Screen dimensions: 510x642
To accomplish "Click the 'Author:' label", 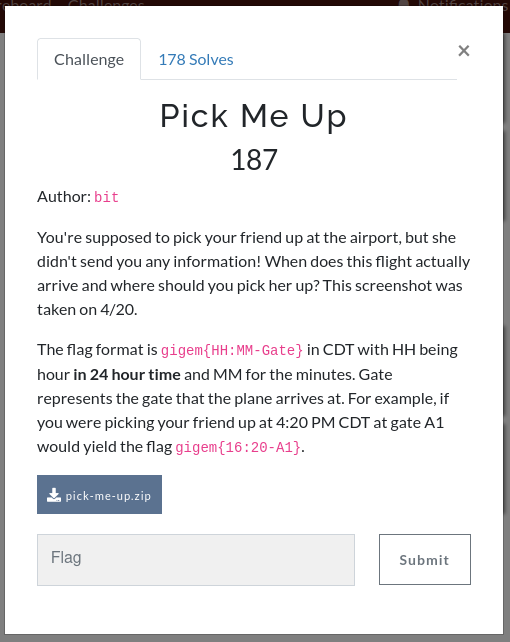I will coord(64,197).
